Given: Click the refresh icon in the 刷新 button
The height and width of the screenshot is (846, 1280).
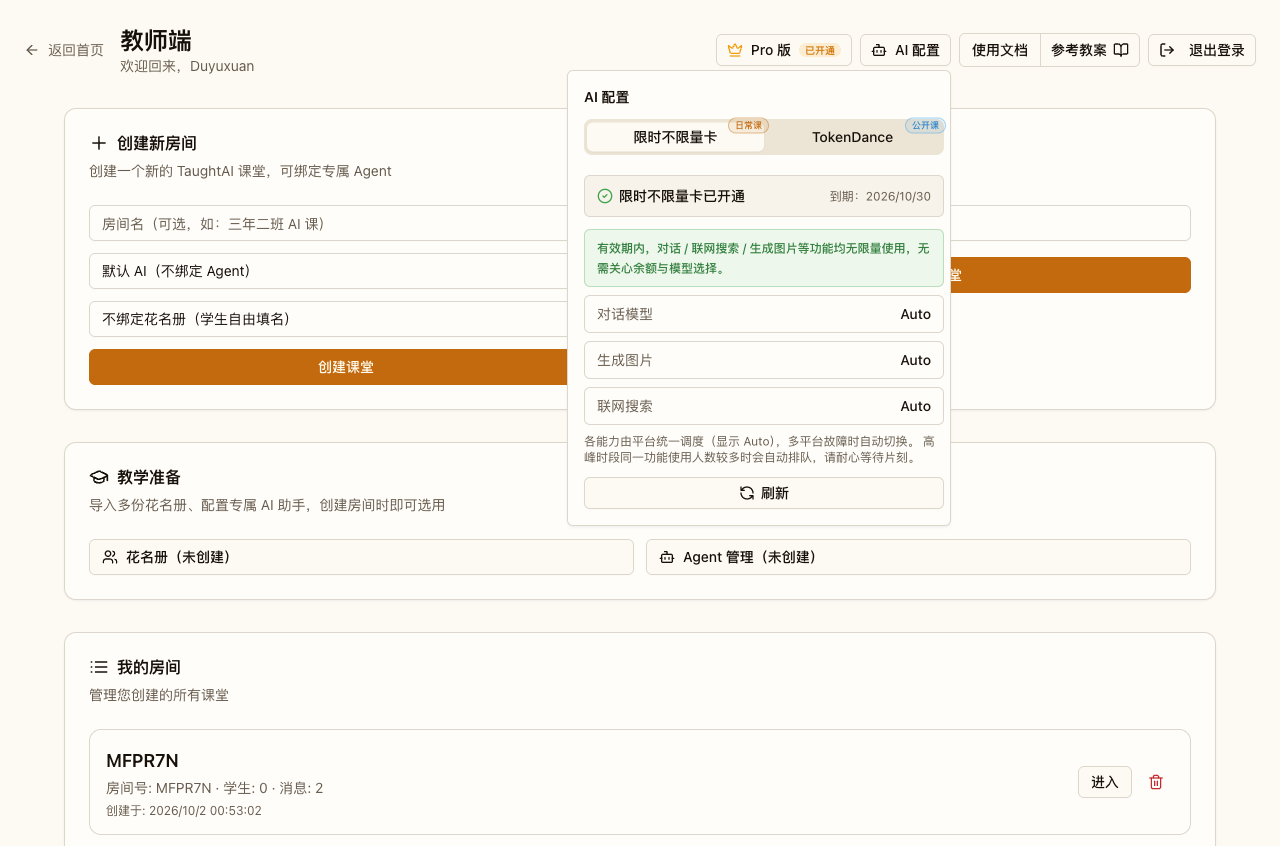Looking at the screenshot, I should click(746, 493).
